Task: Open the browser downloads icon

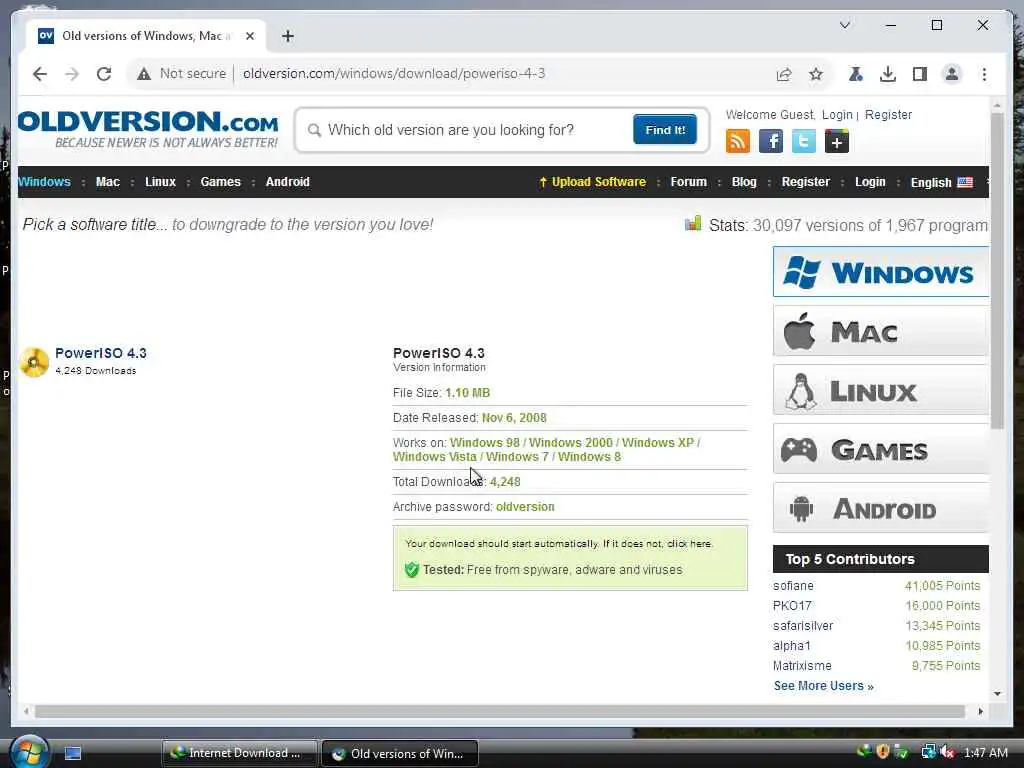Action: pos(888,74)
